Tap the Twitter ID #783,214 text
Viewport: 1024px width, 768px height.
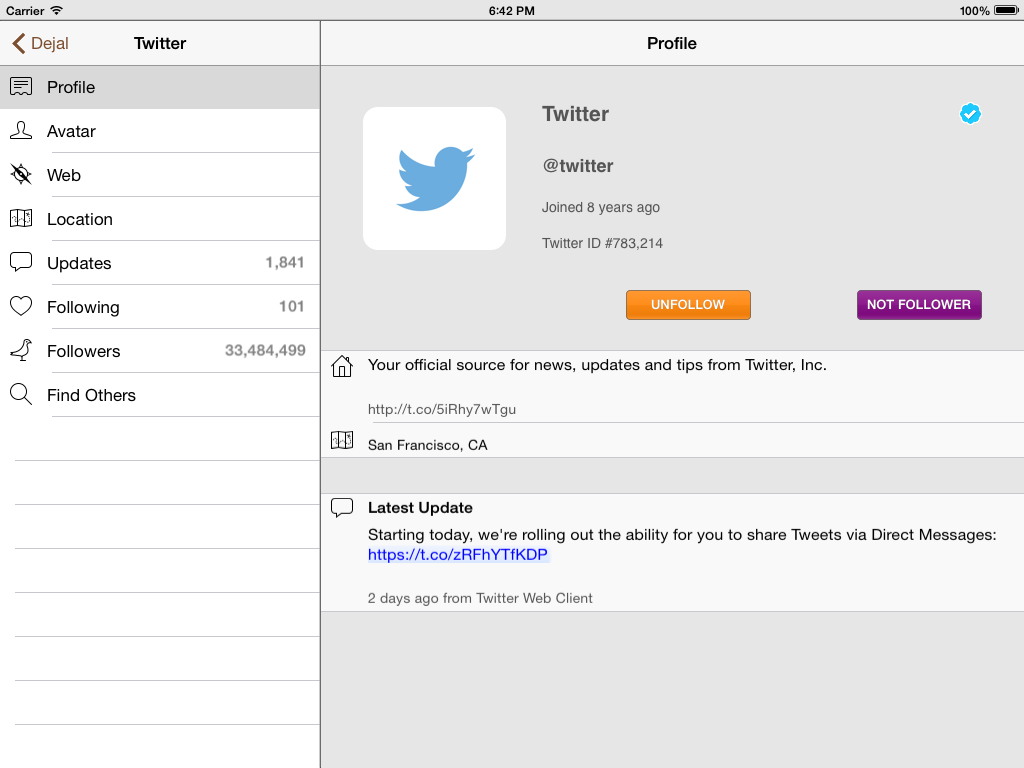pos(602,243)
